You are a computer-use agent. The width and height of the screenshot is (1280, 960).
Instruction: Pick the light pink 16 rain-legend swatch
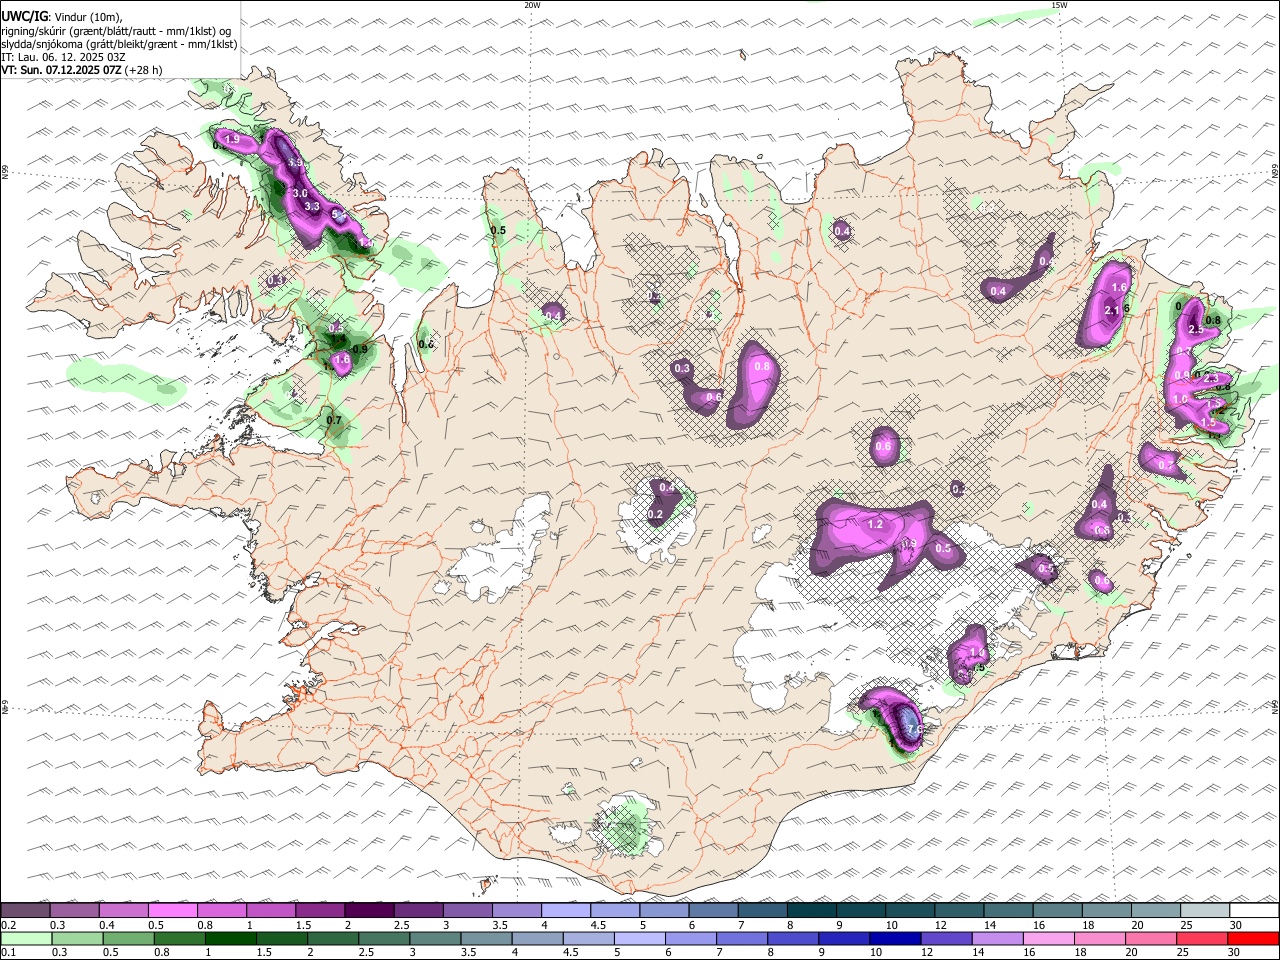(1047, 938)
